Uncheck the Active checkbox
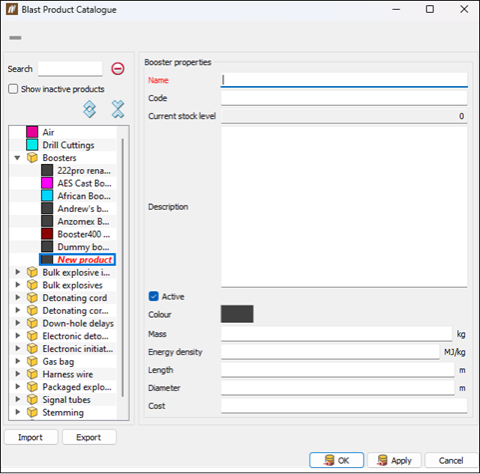The width and height of the screenshot is (480, 474). [x=154, y=296]
